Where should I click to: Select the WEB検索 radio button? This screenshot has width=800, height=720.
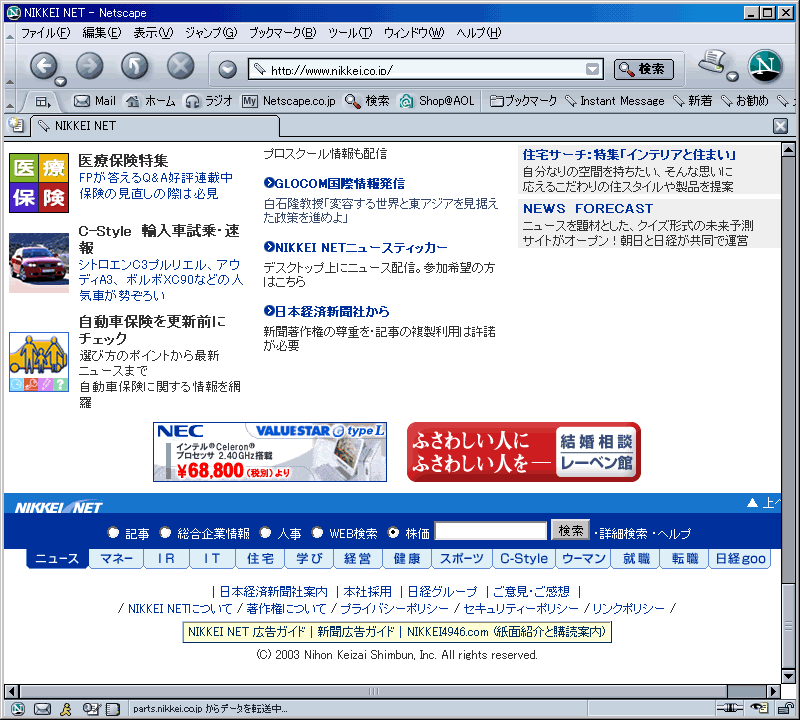pos(317,533)
